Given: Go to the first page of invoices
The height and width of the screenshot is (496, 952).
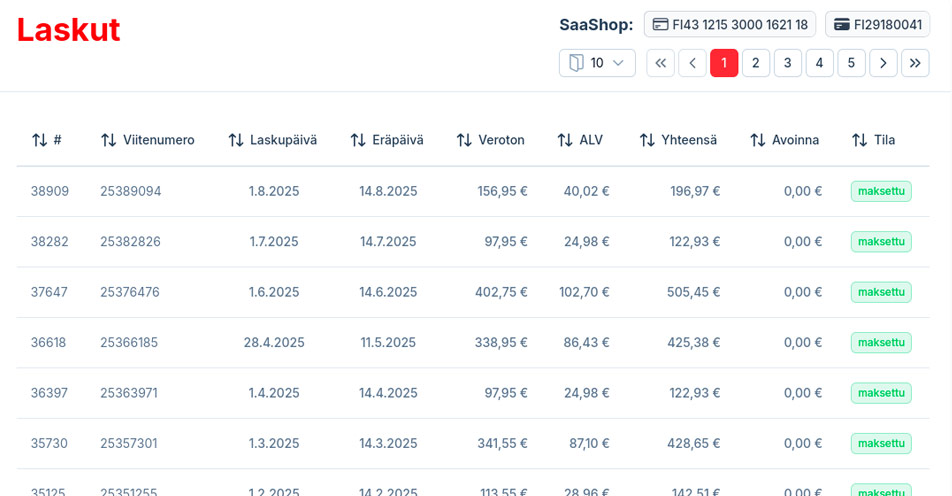Looking at the screenshot, I should tap(660, 63).
